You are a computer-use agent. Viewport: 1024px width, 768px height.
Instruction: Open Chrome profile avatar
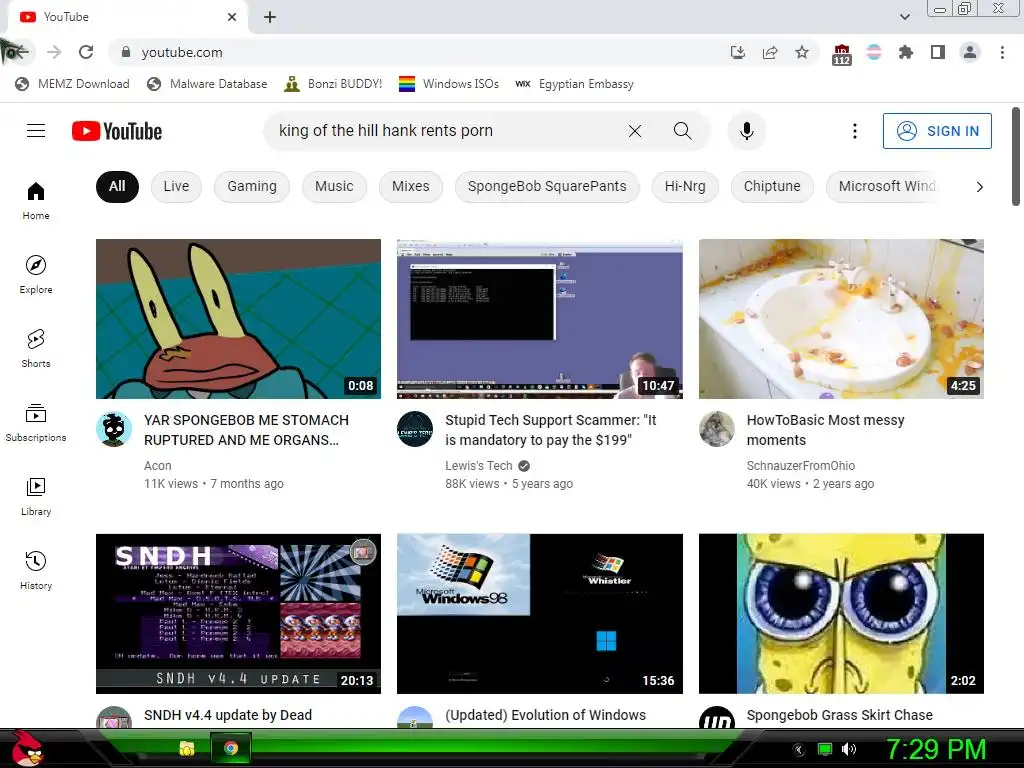[x=970, y=52]
